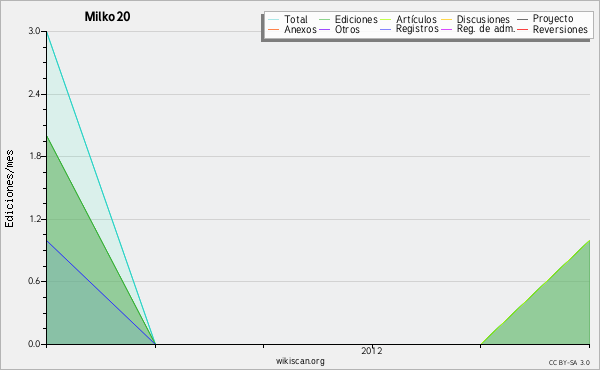Click the 'Ediciones/mes' y-axis title
Viewport: 600px width, 370px height.
[x=9, y=189]
